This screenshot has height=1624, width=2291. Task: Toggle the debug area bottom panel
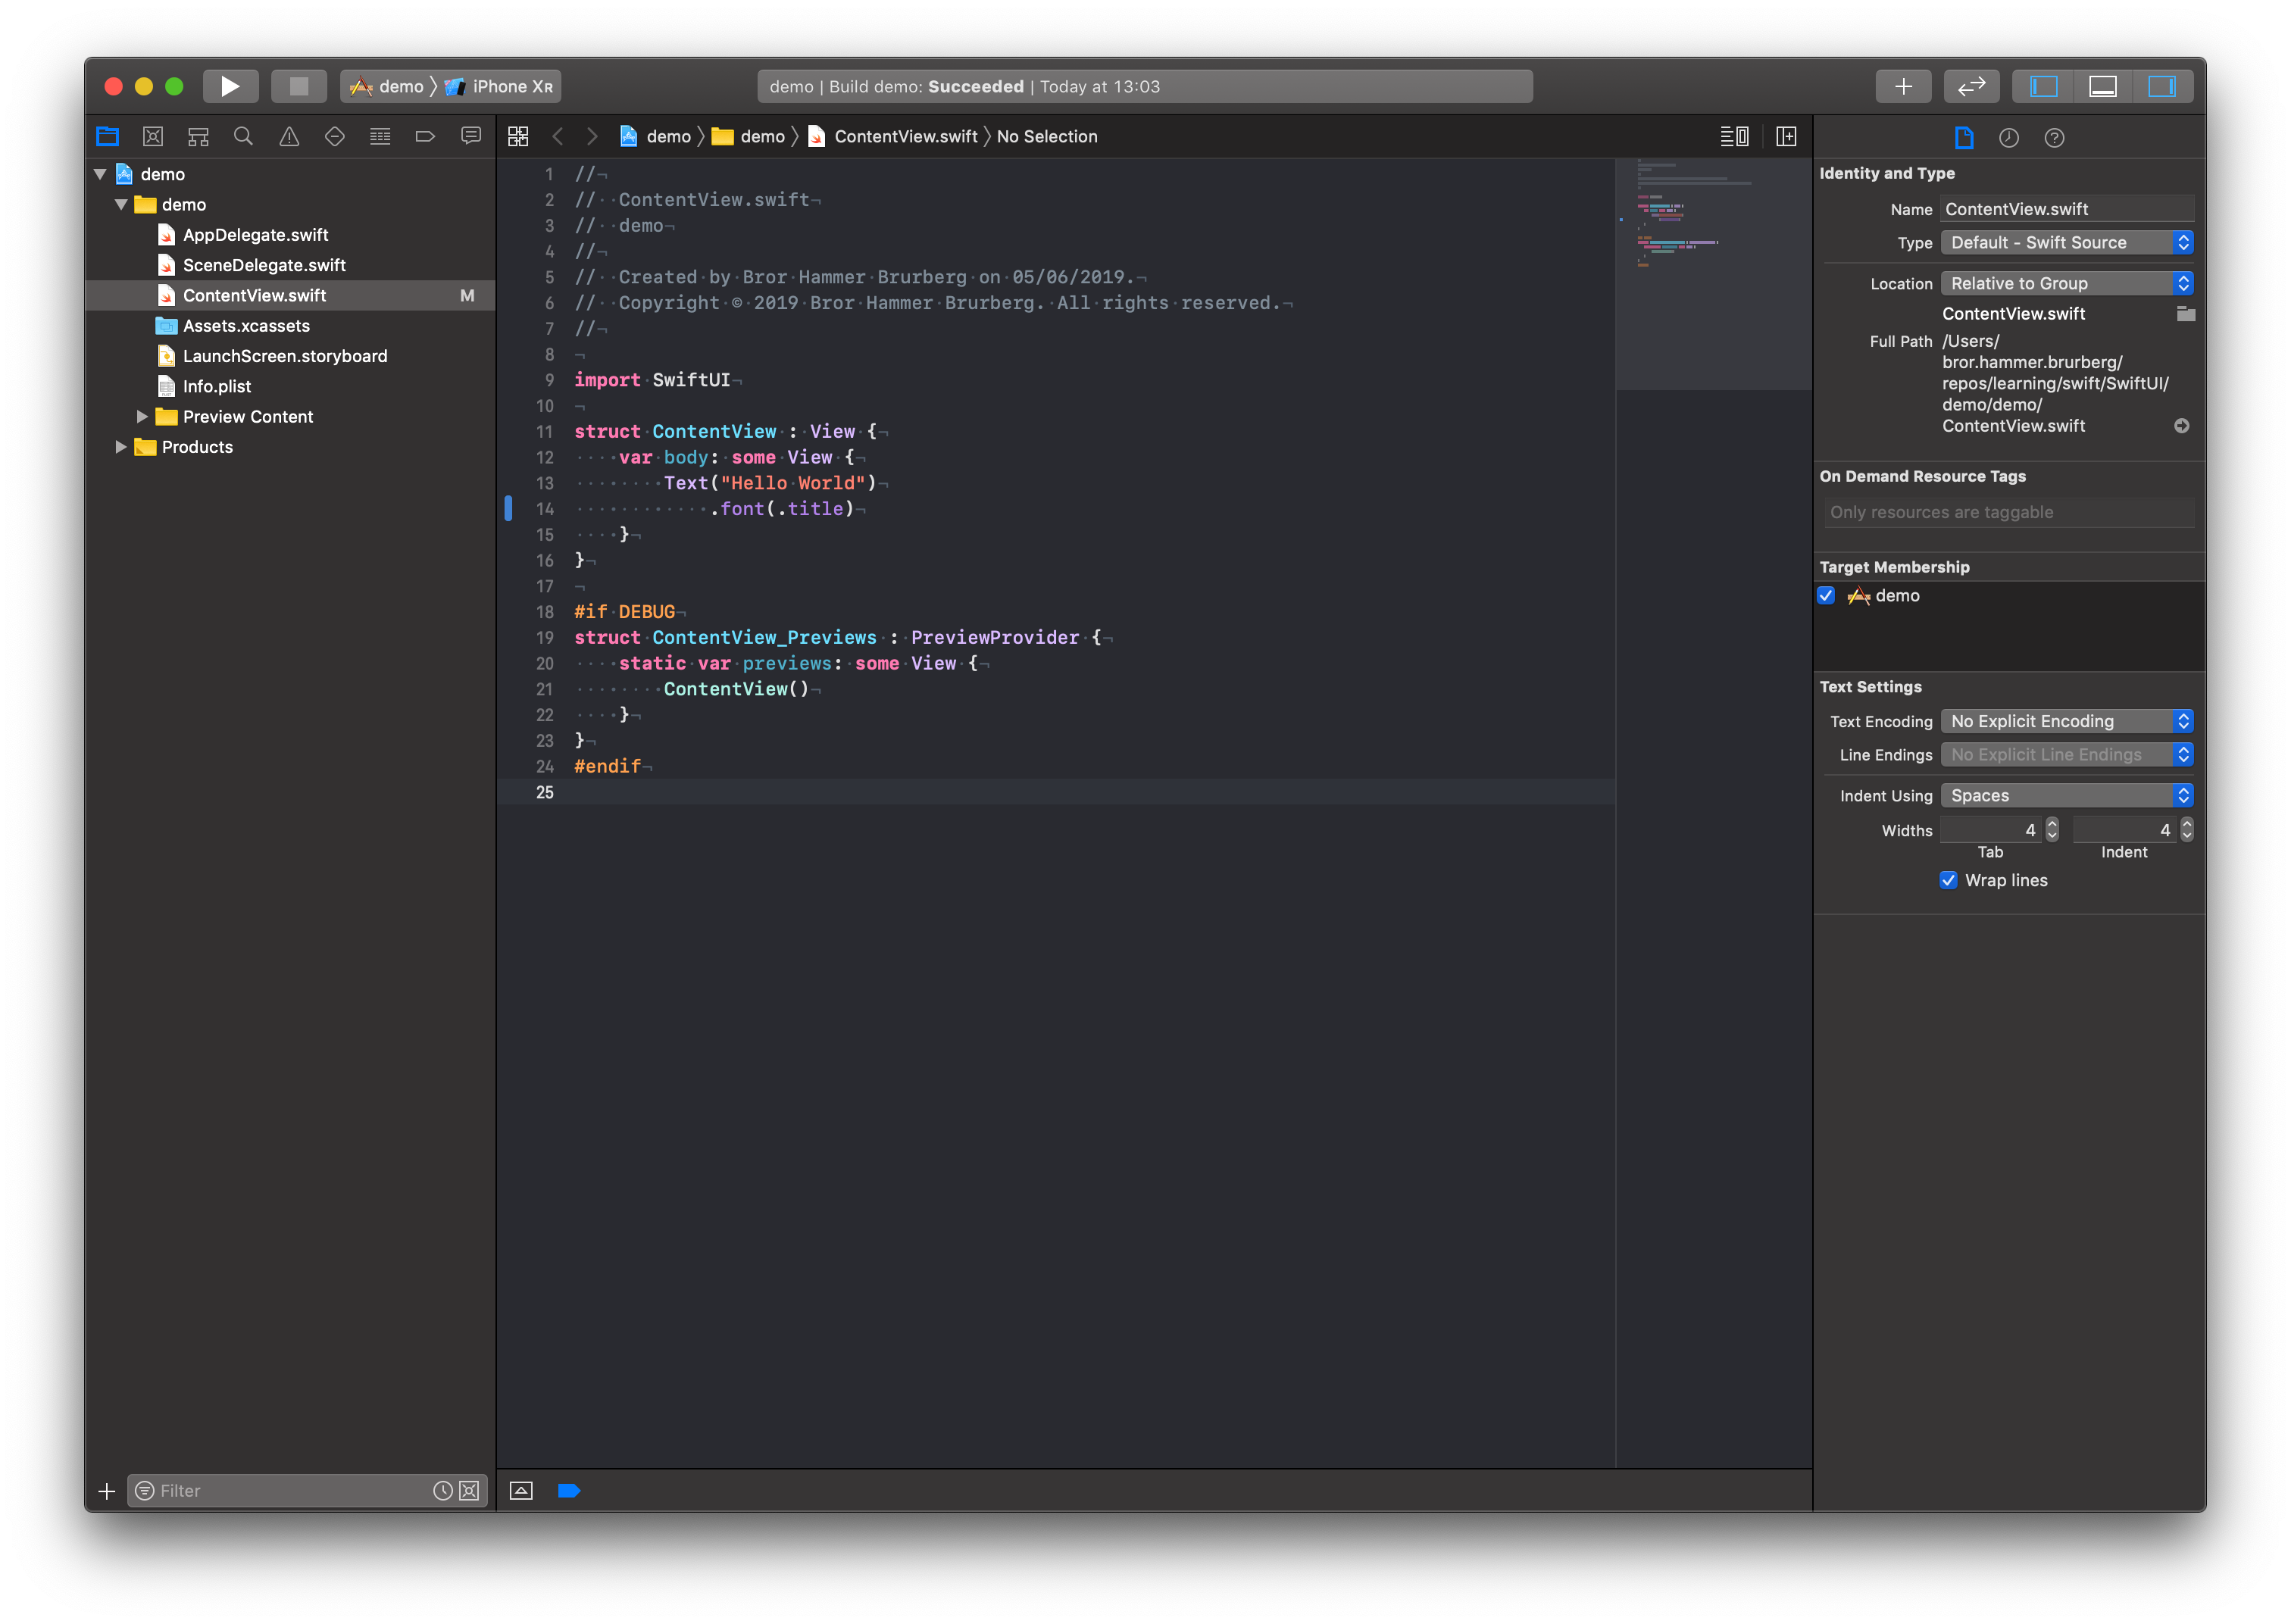[2102, 86]
